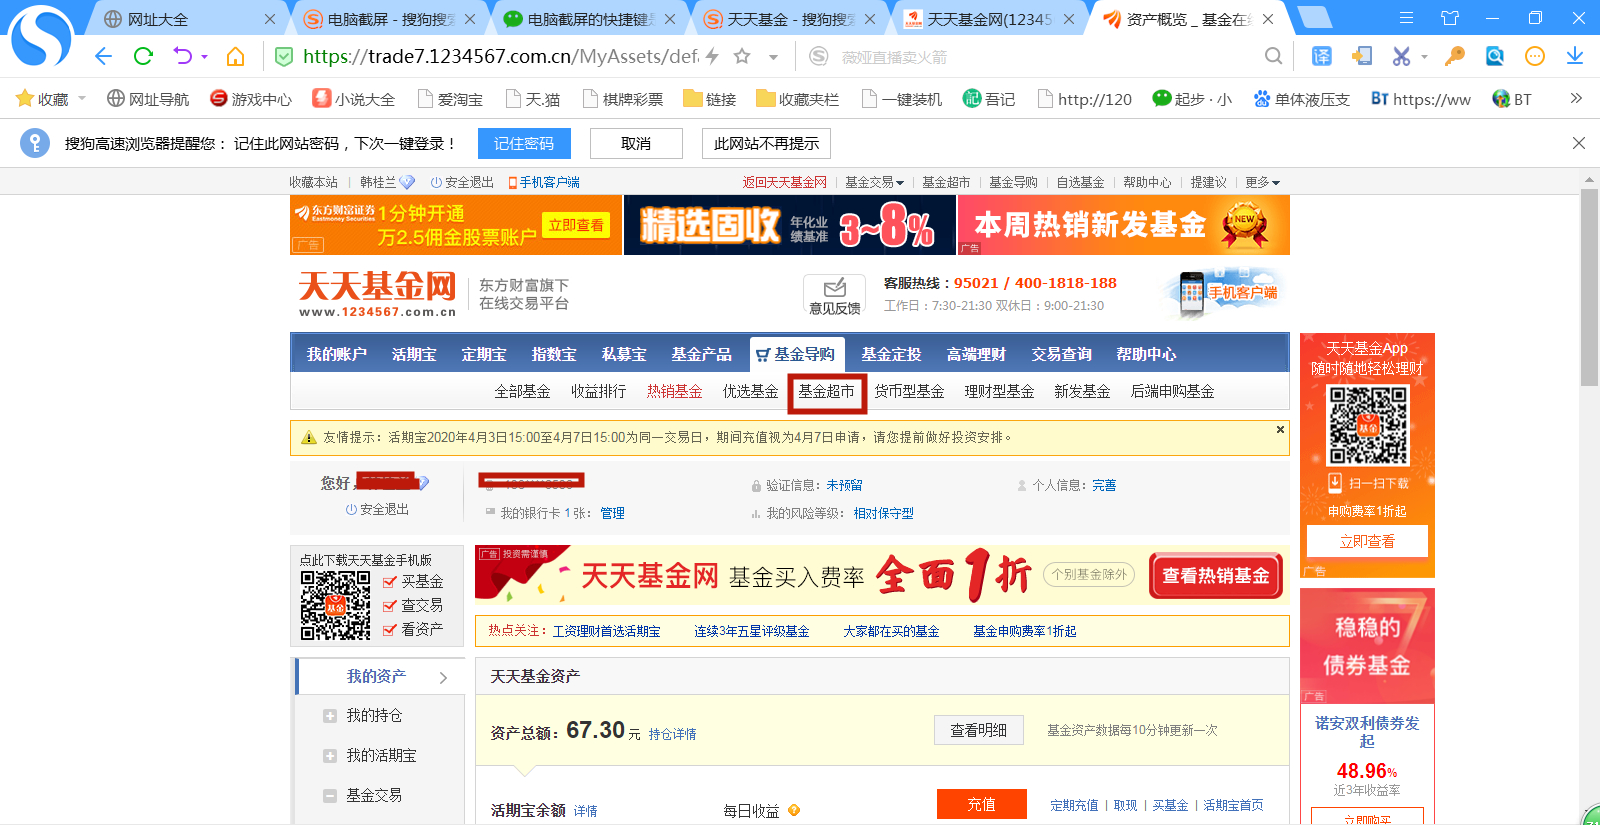The height and width of the screenshot is (825, 1600).
Task: Click 立即查看 in app ad
Action: [x=1367, y=541]
